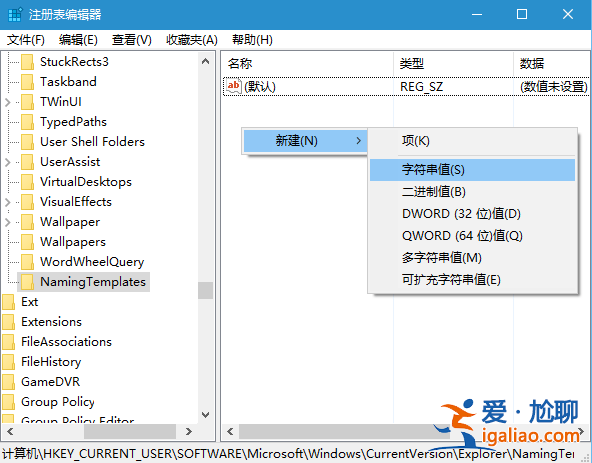Click the VirtualDesktops folder icon

pos(28,182)
